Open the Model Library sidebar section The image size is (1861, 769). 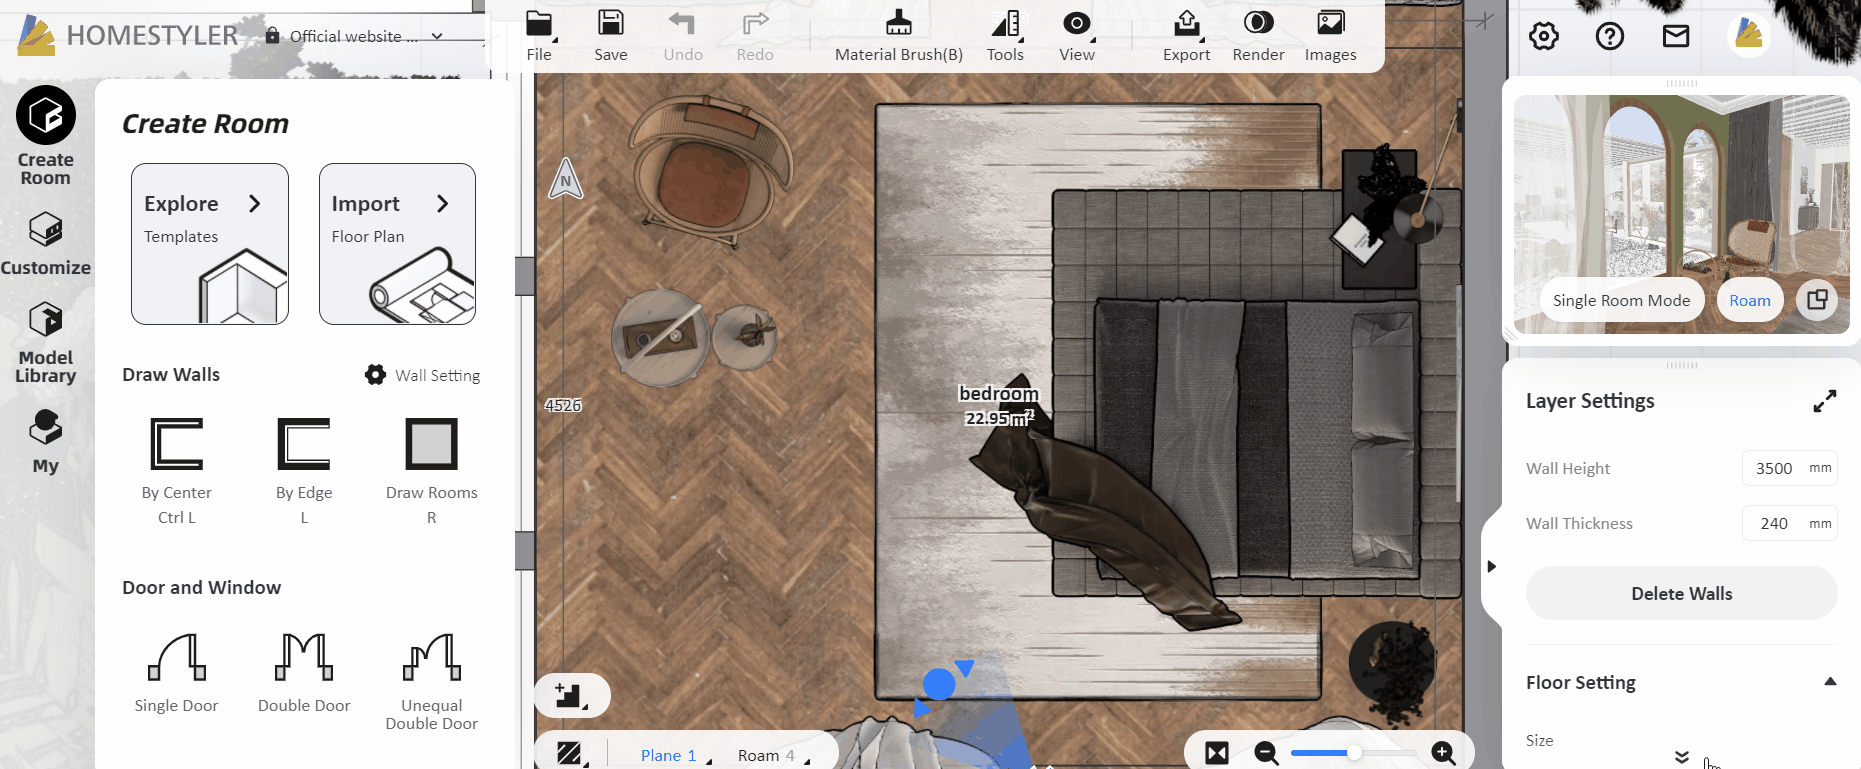[46, 343]
